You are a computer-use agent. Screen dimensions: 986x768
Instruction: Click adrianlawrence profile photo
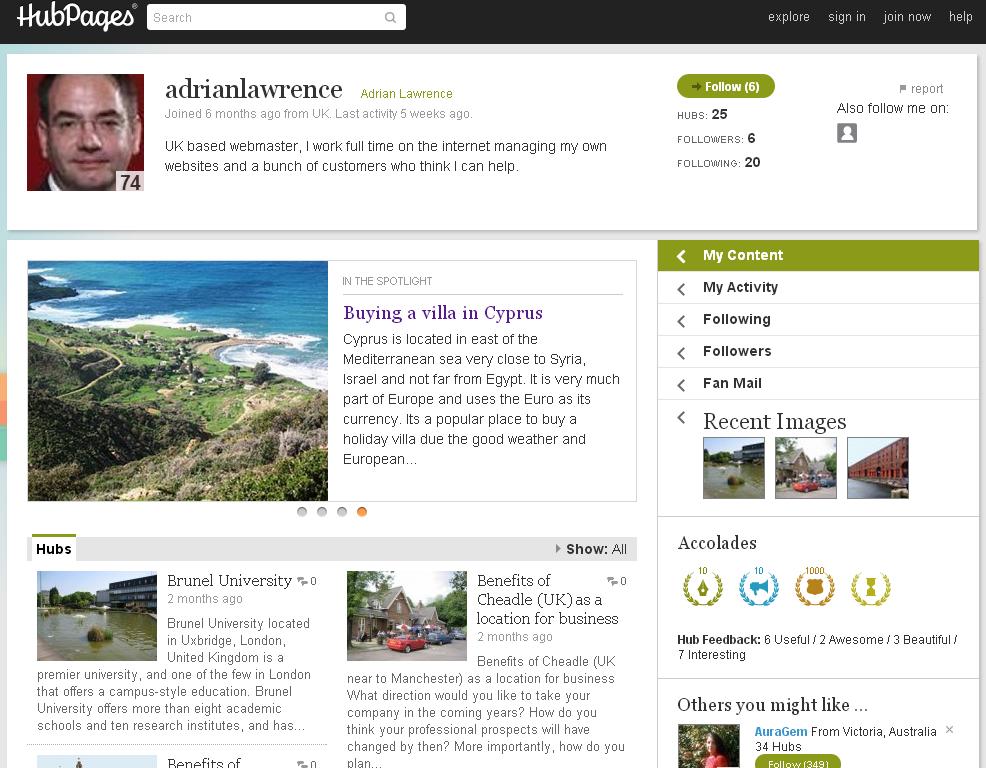(86, 132)
